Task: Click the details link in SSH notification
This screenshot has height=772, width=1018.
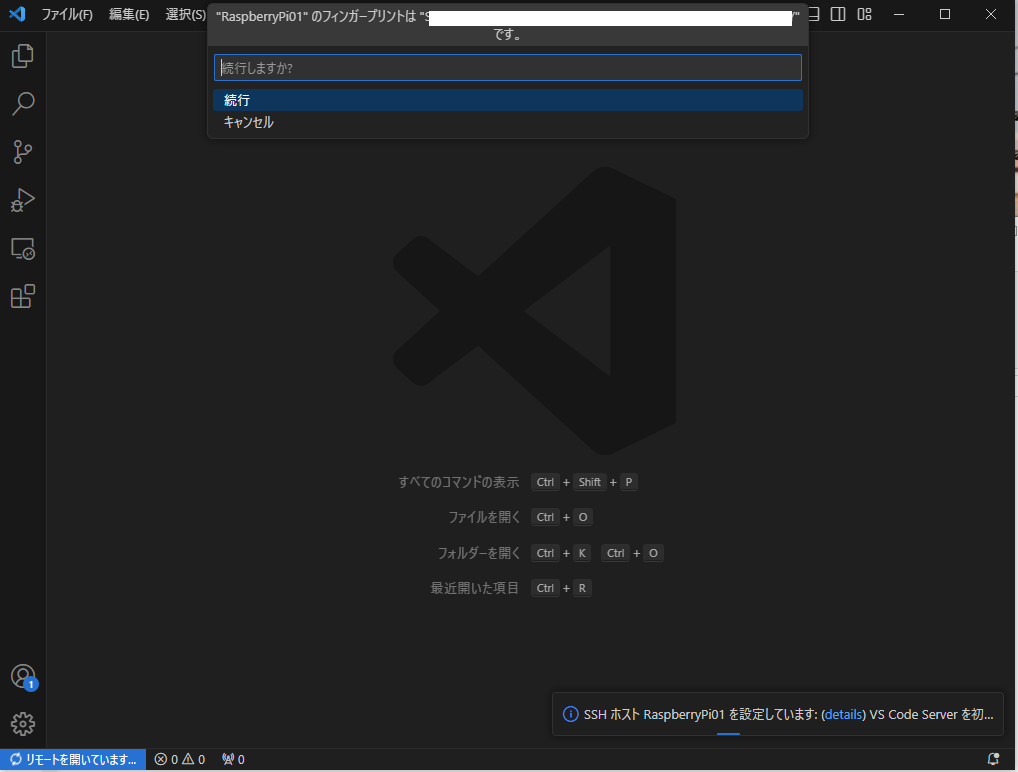Action: tap(843, 715)
